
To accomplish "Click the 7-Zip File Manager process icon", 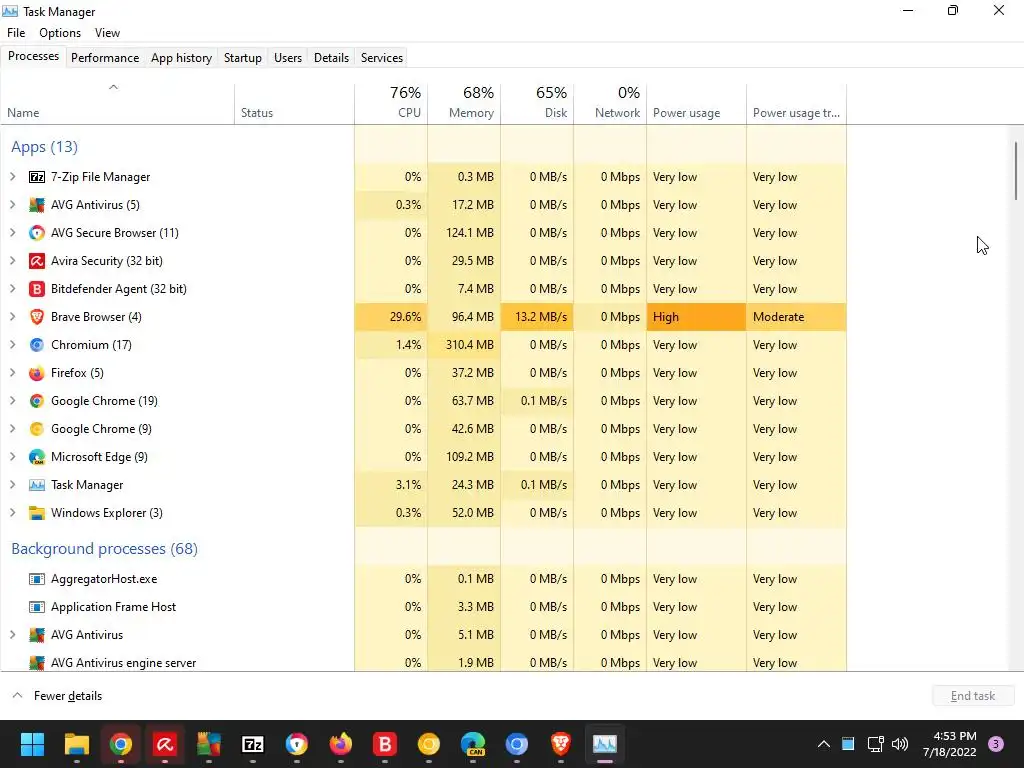I will pyautogui.click(x=37, y=177).
